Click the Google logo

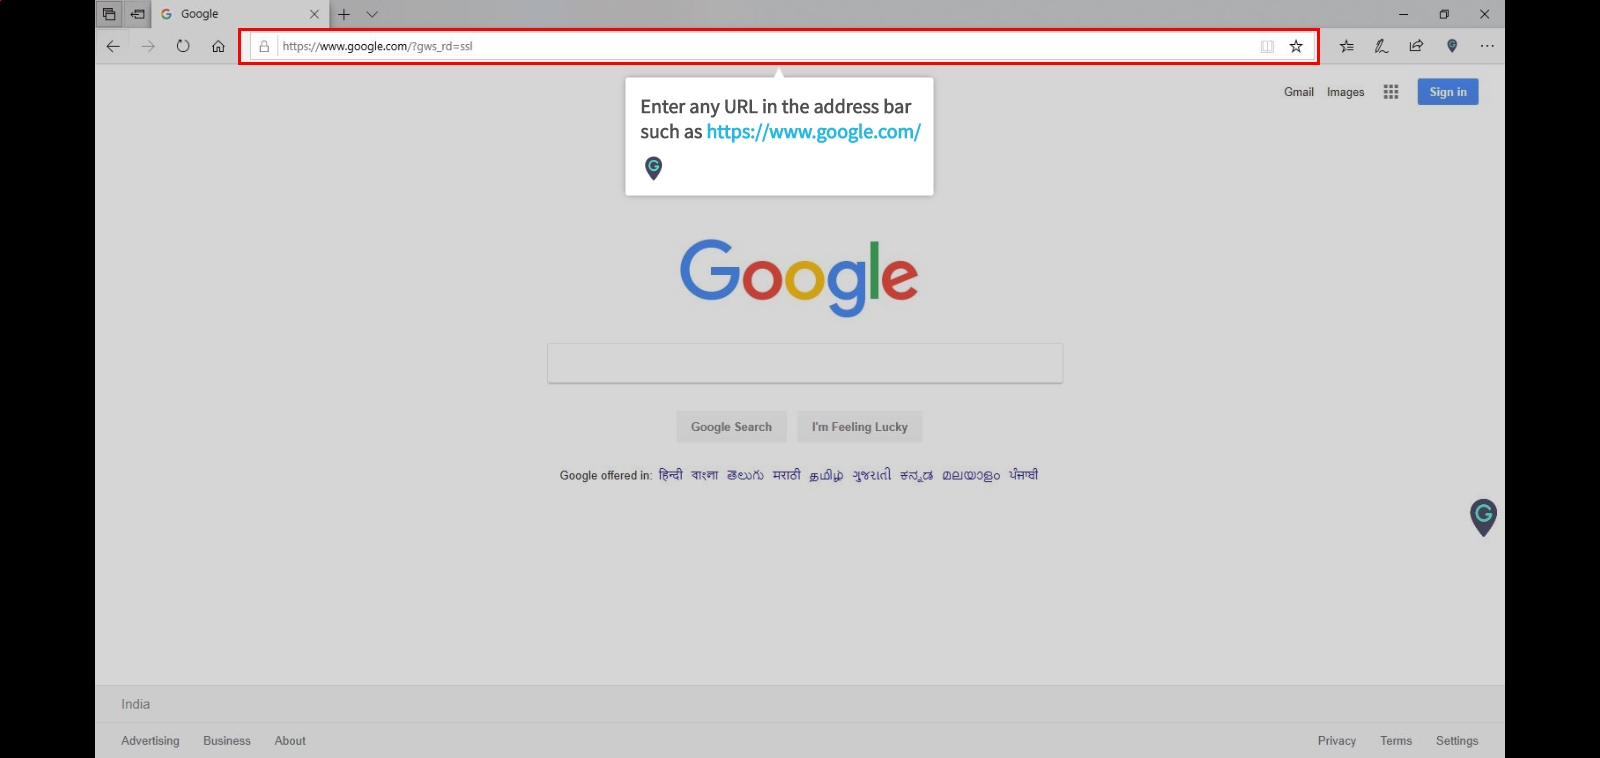tap(799, 277)
